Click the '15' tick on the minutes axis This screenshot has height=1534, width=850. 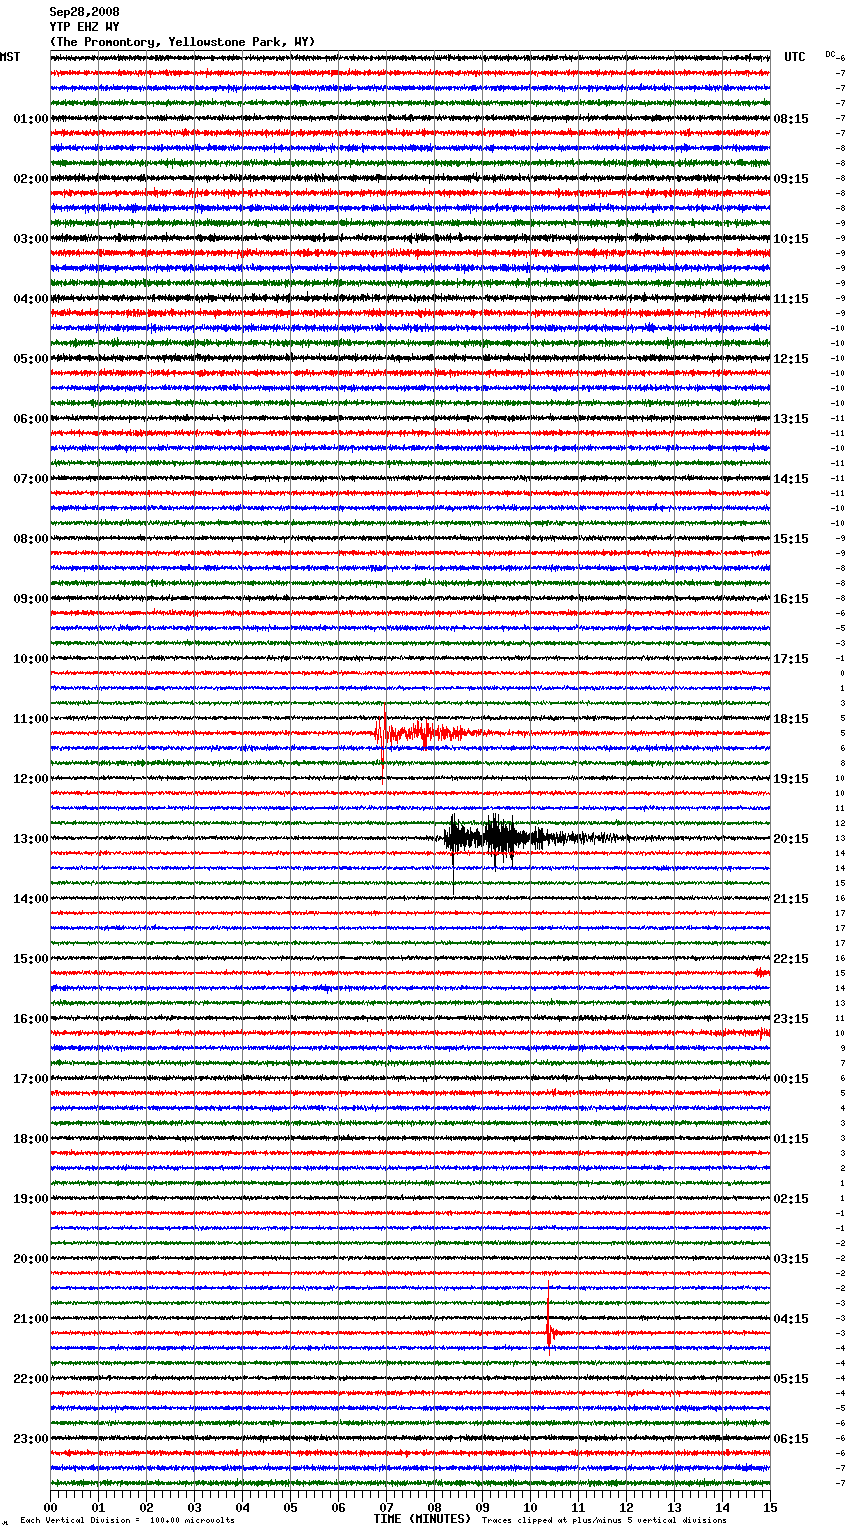click(769, 1507)
